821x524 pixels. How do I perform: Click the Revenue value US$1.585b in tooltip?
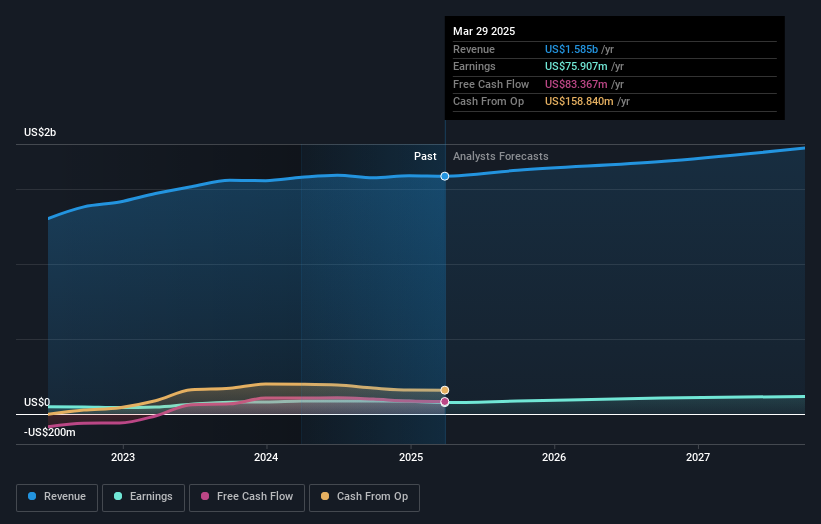[571, 49]
